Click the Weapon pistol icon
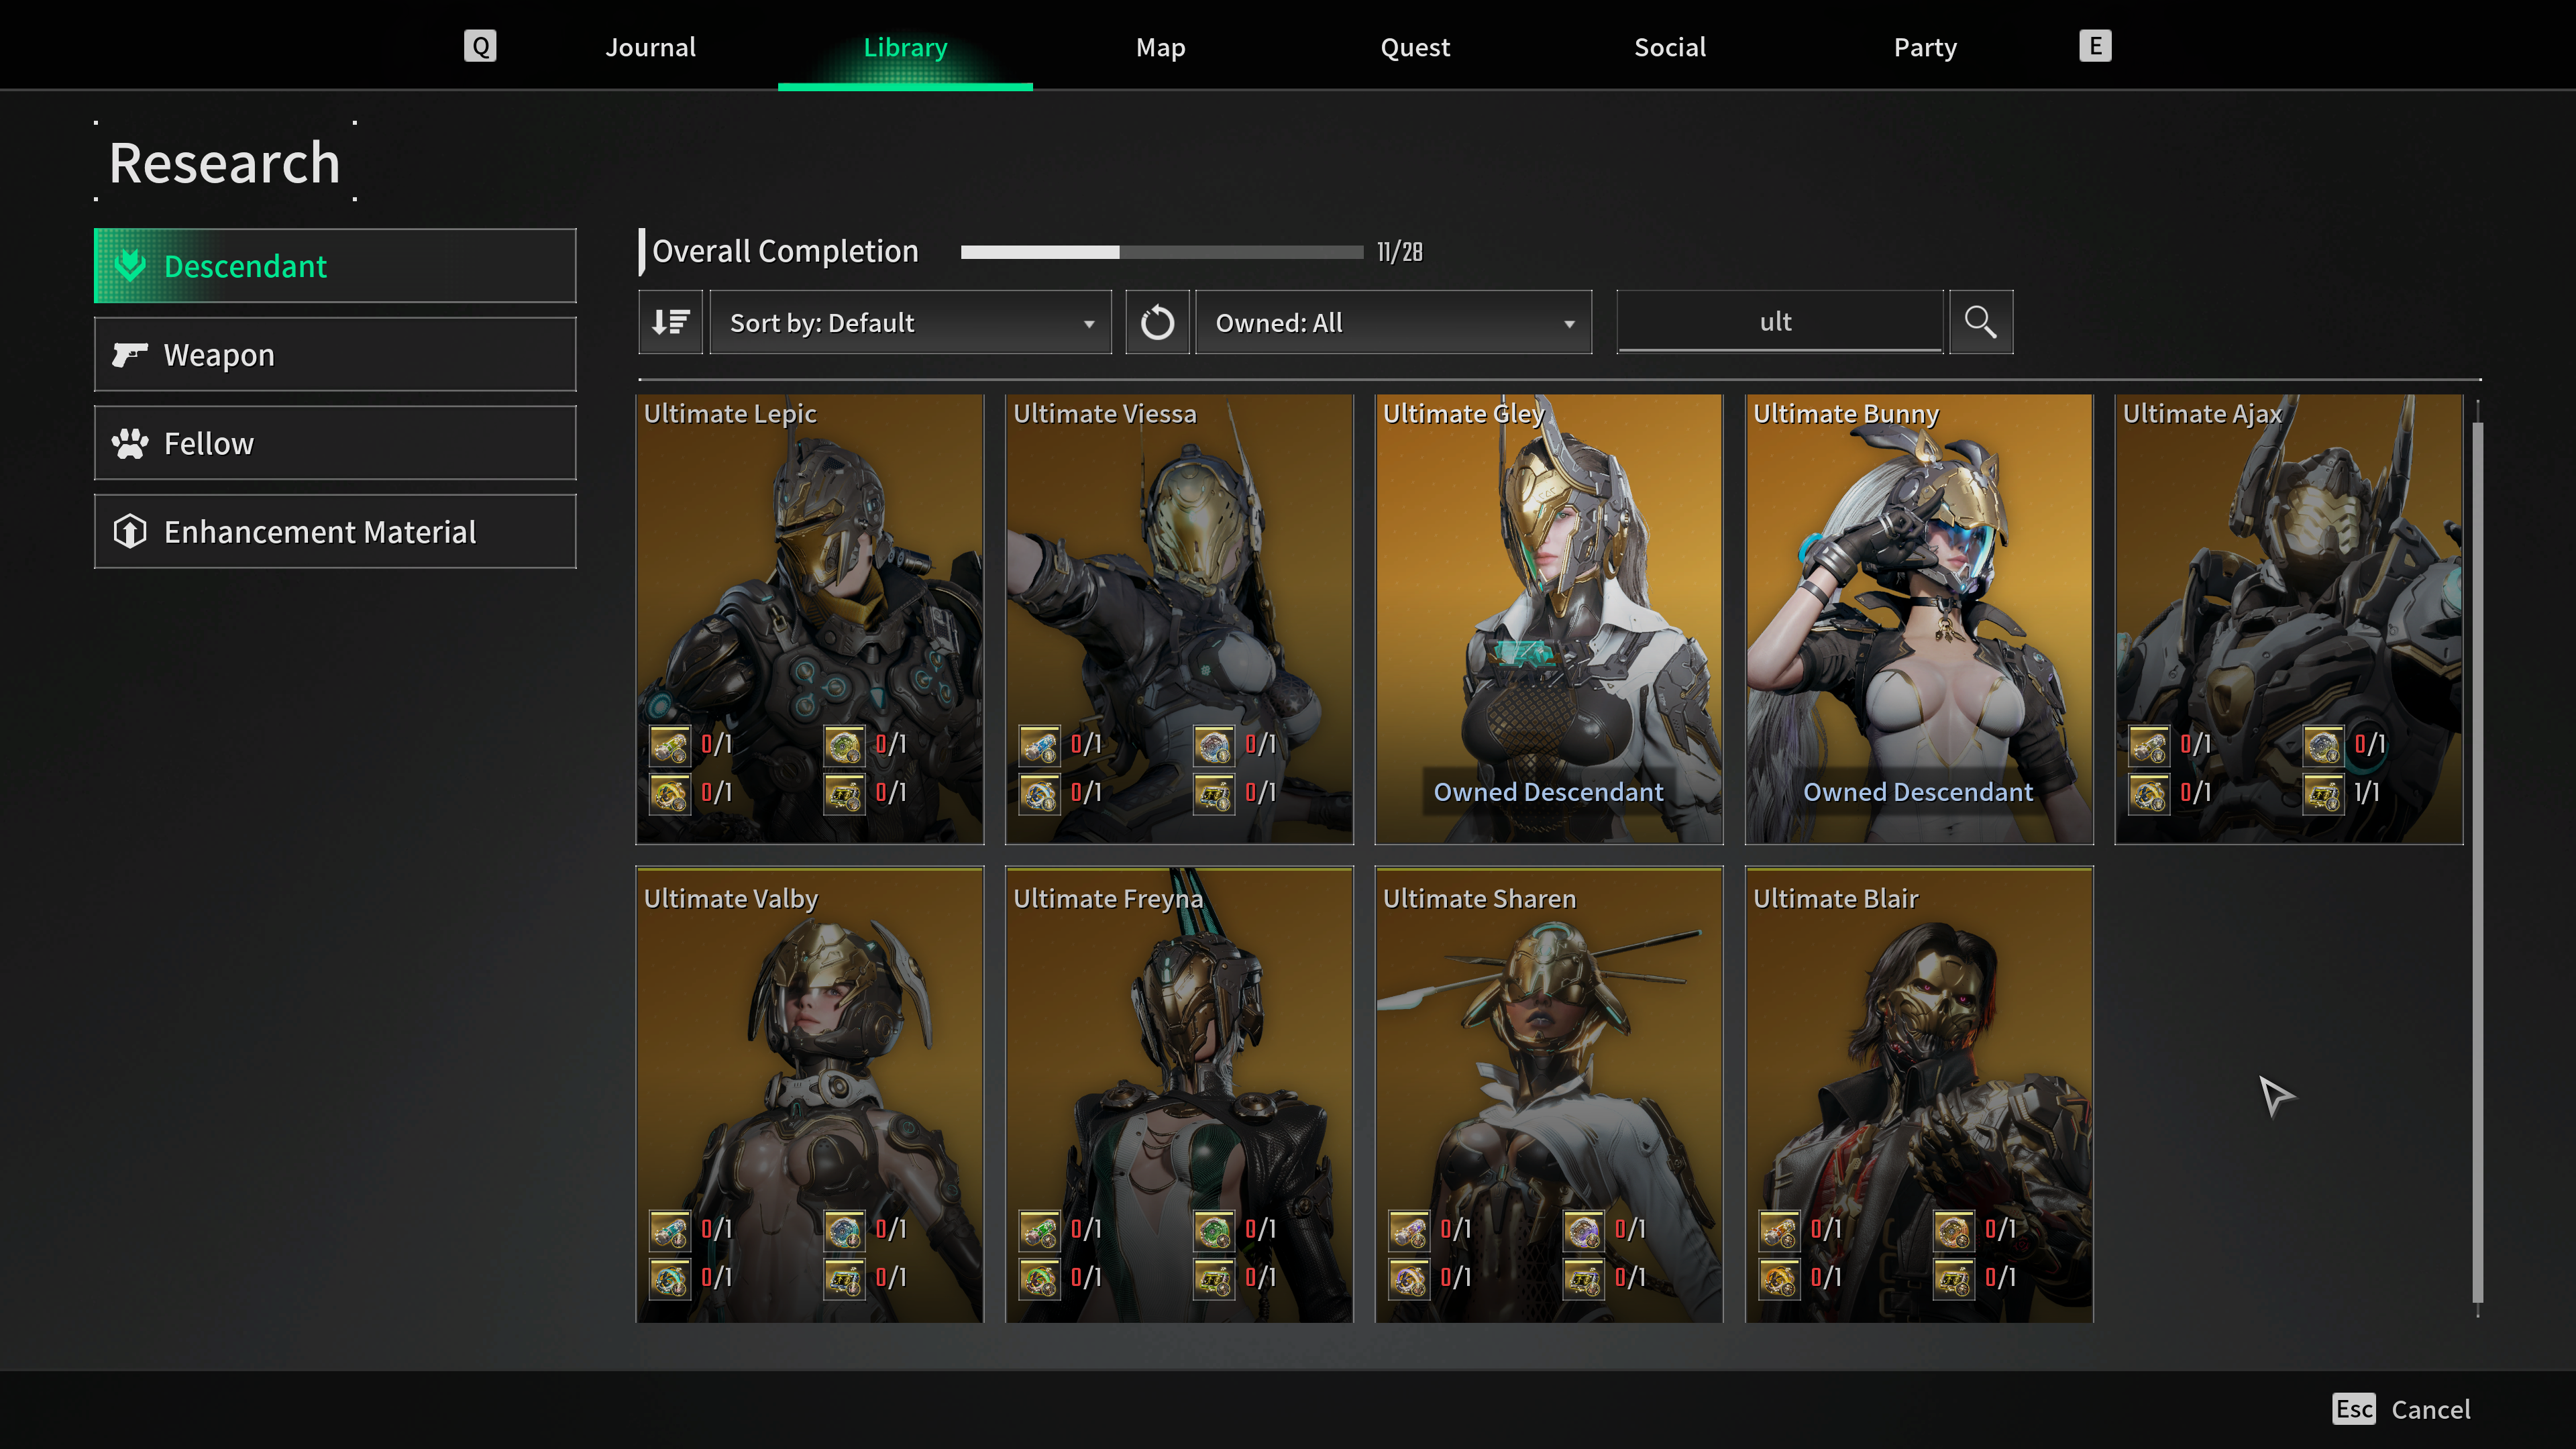This screenshot has height=1449, width=2576. point(130,354)
